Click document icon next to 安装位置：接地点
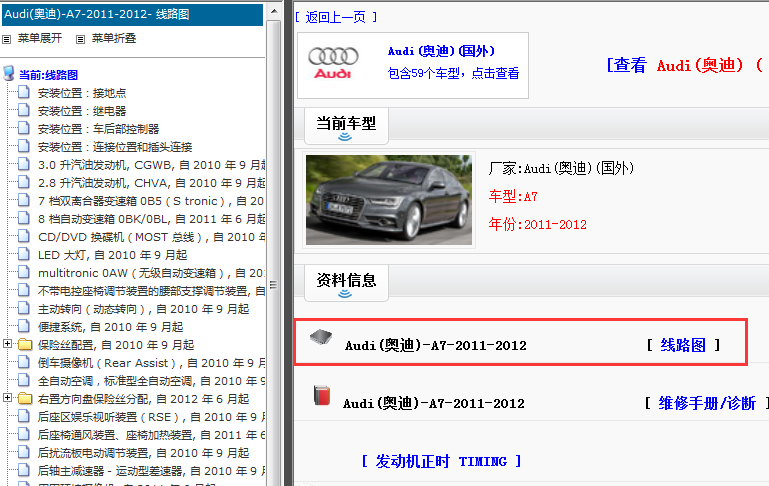The height and width of the screenshot is (486, 769). click(x=25, y=93)
